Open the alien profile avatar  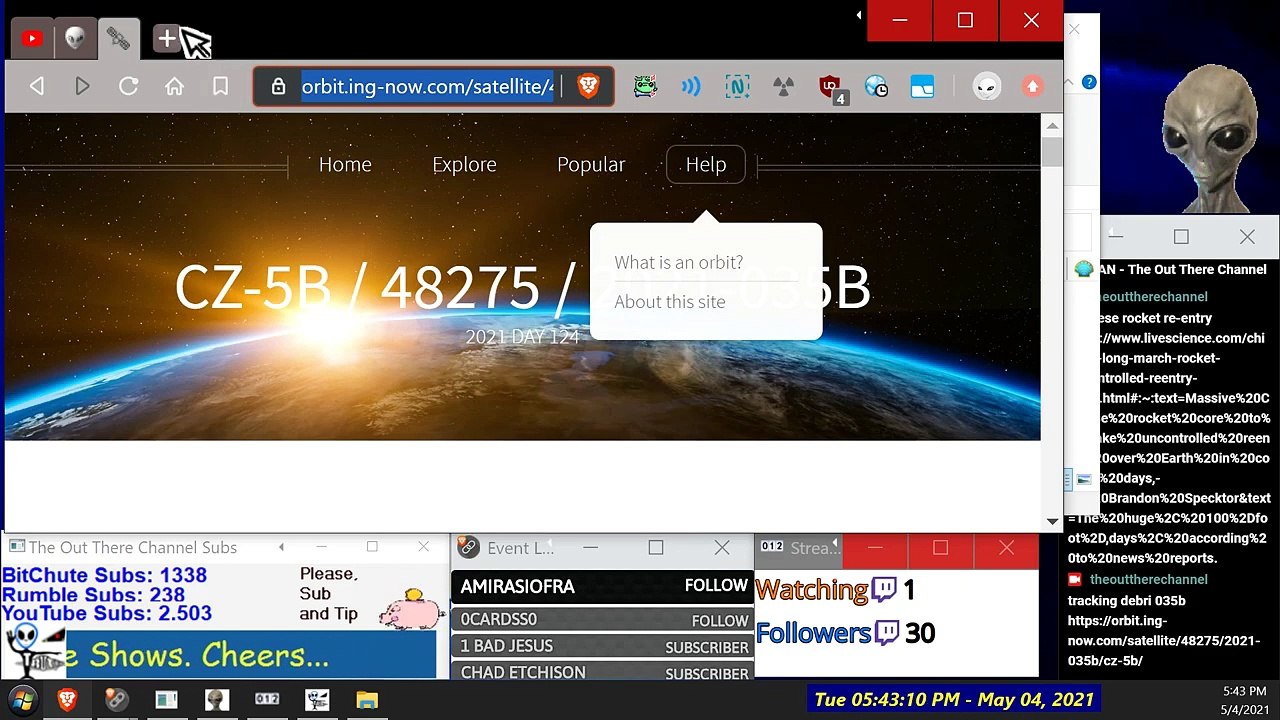[987, 87]
